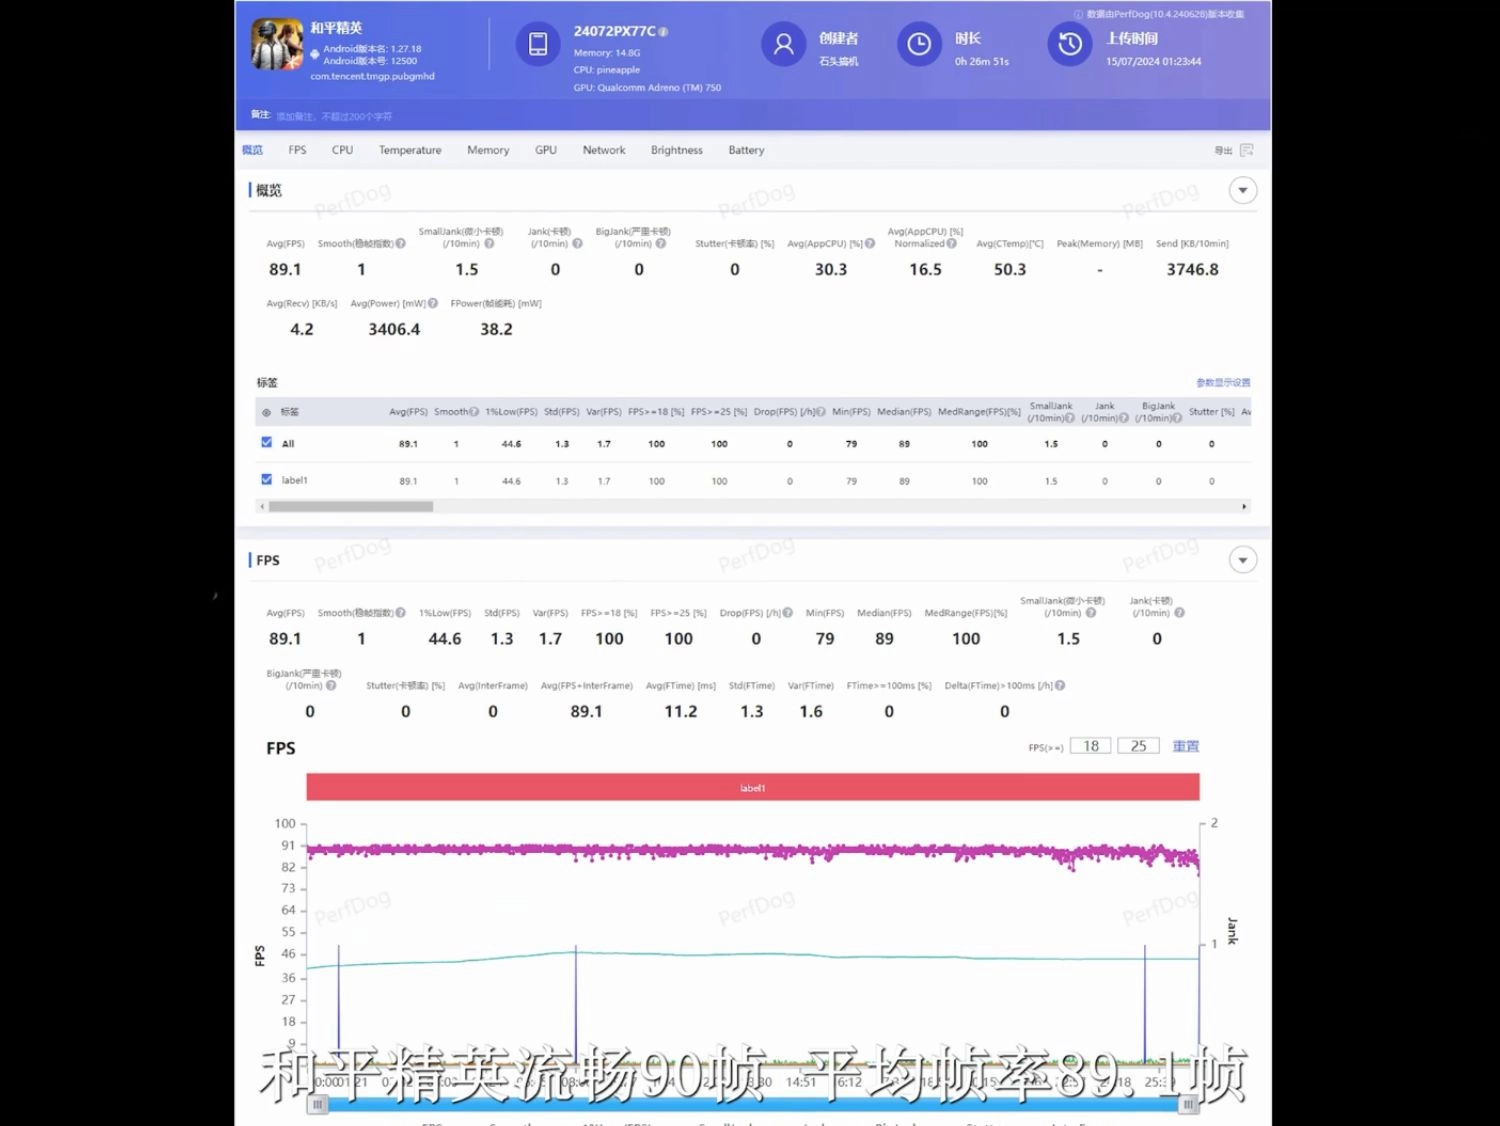
Task: Click the FPS threshold field showing 25
Action: (1138, 746)
